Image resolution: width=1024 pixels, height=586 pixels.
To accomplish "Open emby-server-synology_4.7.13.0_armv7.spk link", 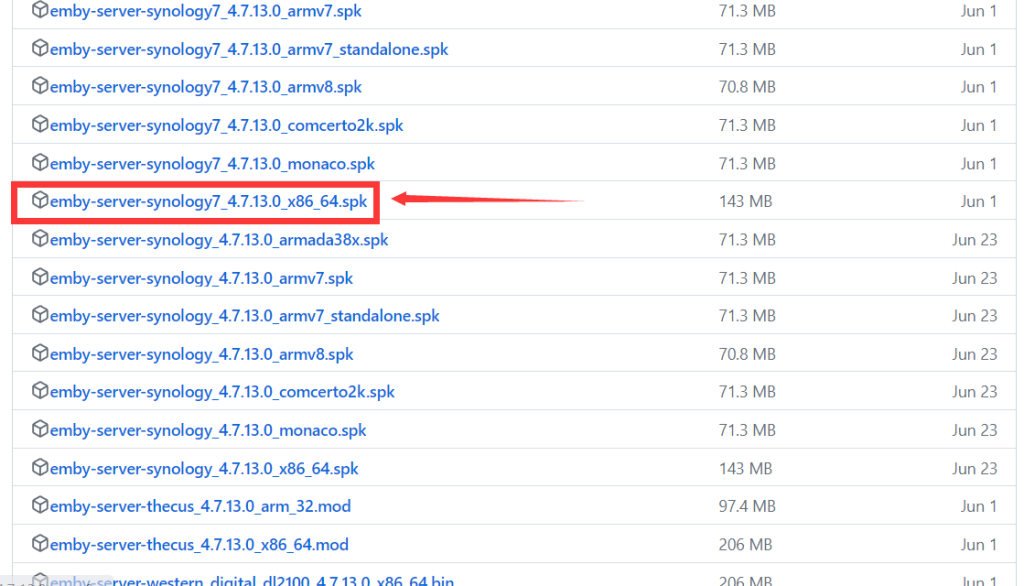I will point(201,278).
